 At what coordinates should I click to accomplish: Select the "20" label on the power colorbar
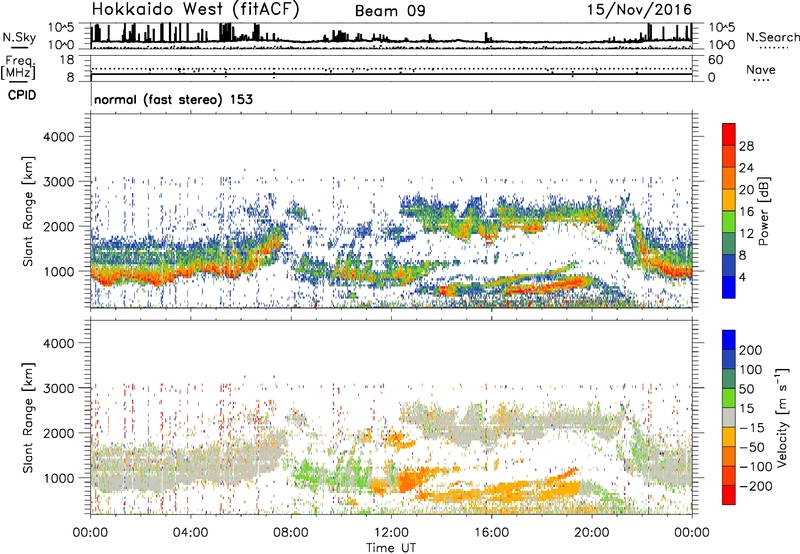coord(746,190)
